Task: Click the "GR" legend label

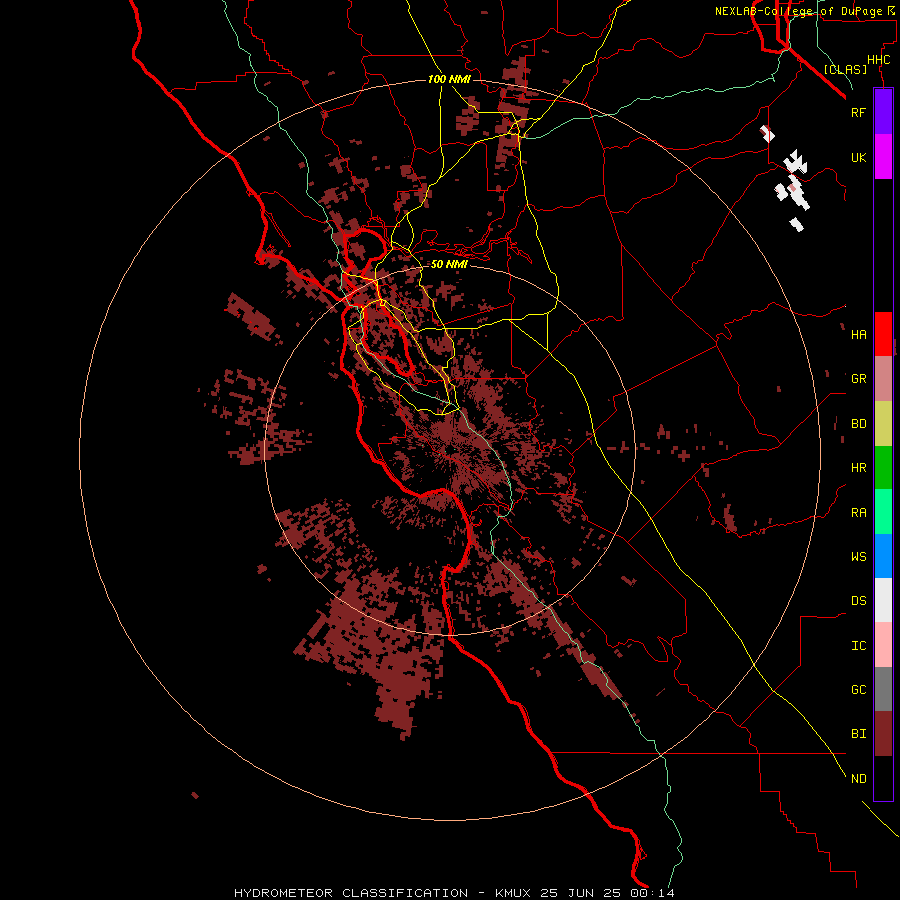Action: 858,379
